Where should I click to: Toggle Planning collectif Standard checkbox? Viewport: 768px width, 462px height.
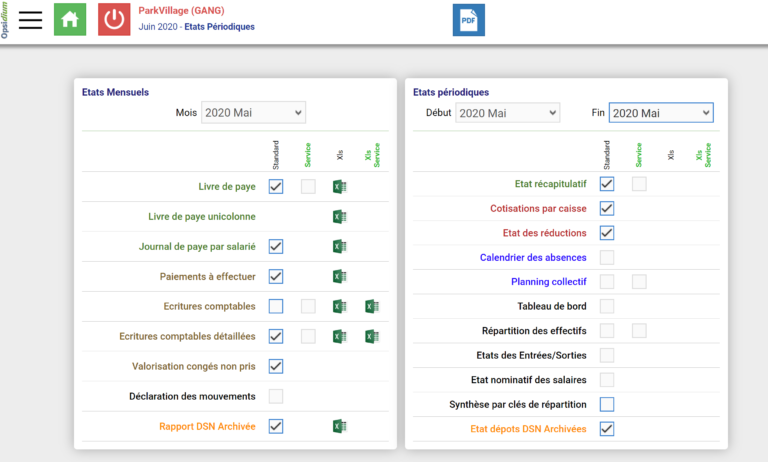(x=607, y=282)
